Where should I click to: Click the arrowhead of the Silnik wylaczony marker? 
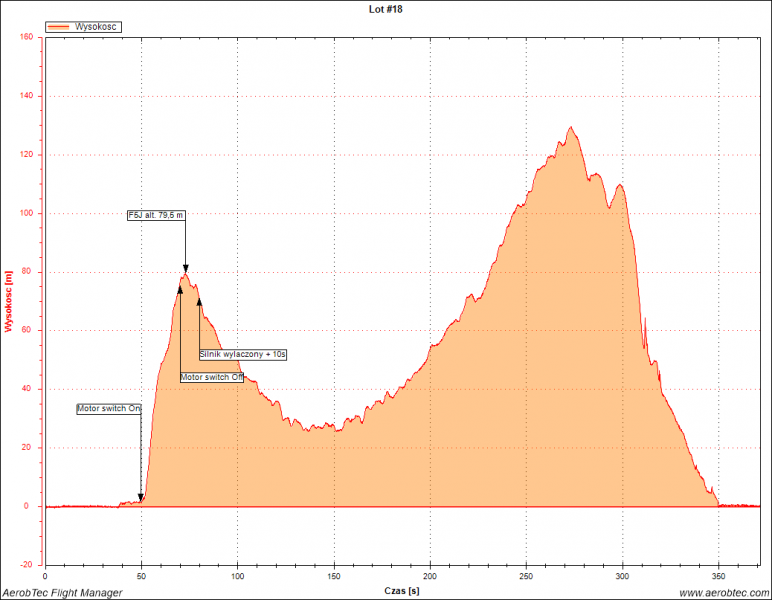tap(199, 301)
